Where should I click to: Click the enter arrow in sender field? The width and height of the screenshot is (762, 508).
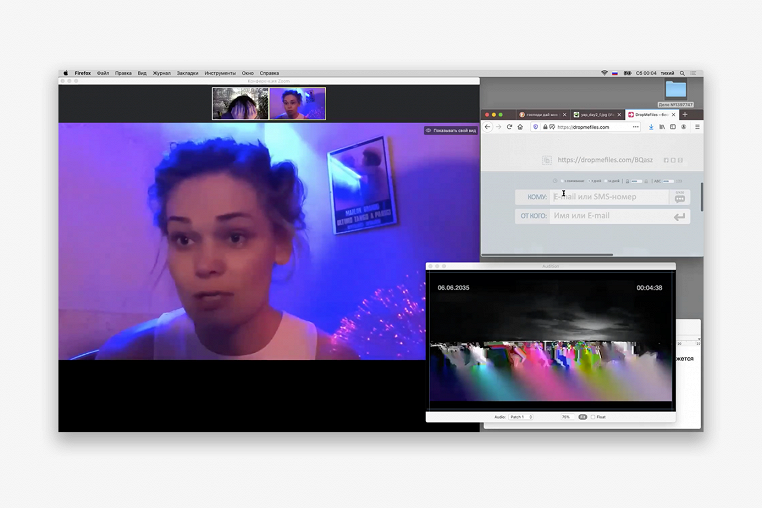tap(680, 216)
